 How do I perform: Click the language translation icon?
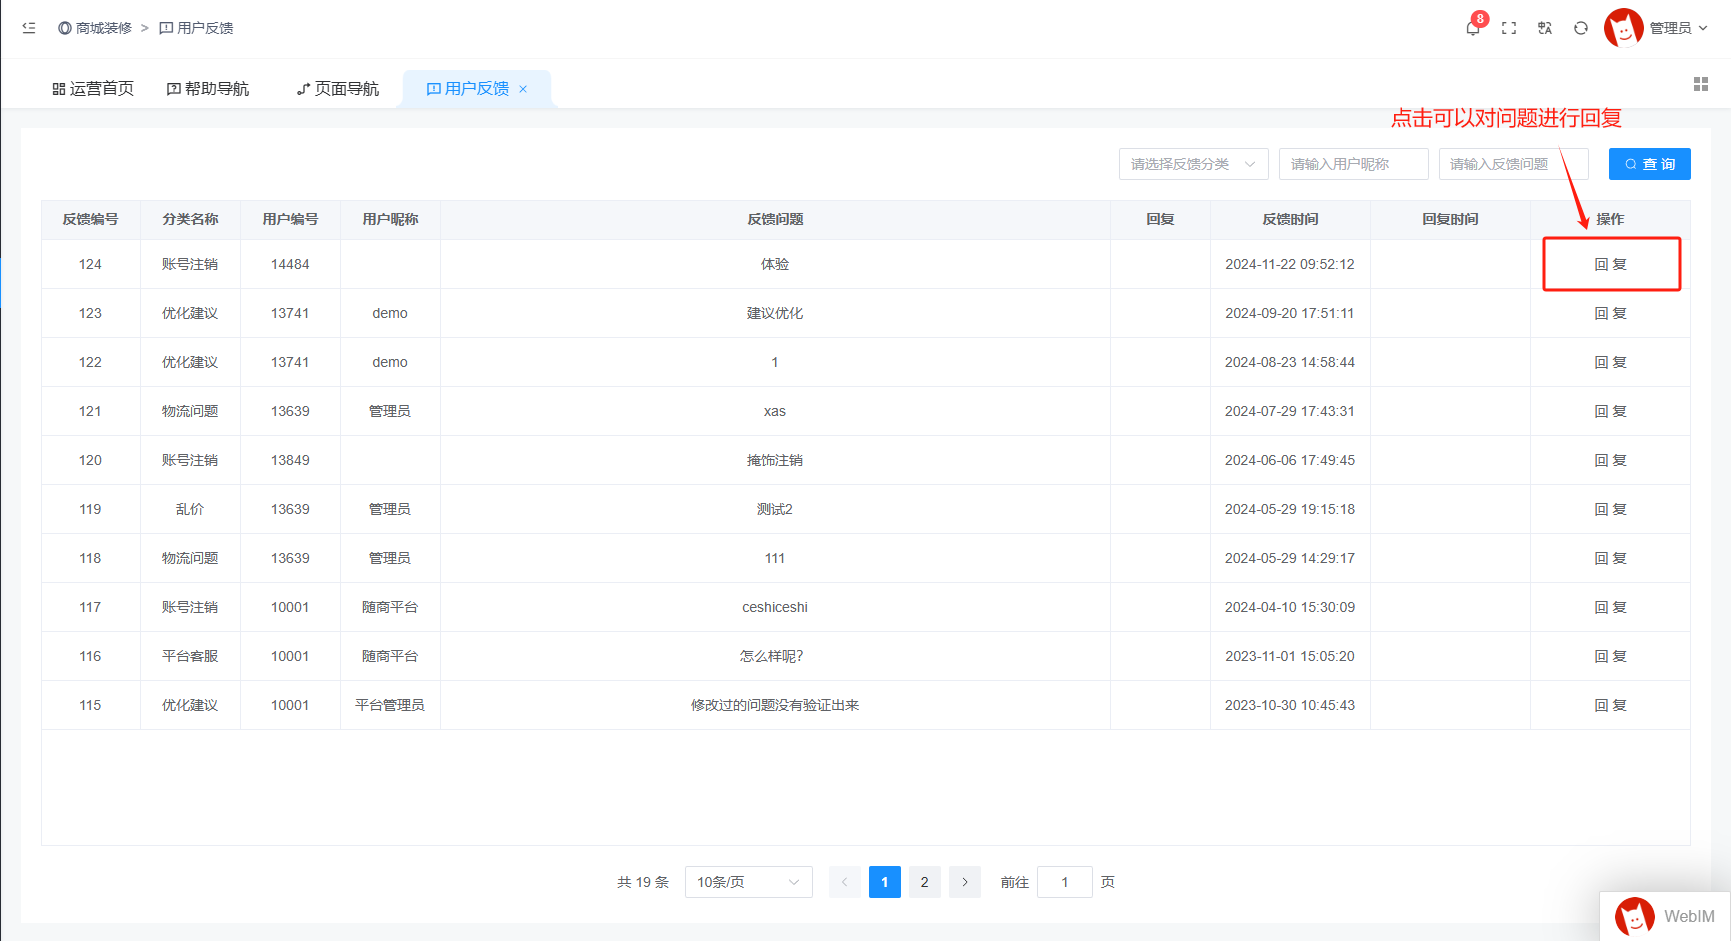click(x=1545, y=28)
